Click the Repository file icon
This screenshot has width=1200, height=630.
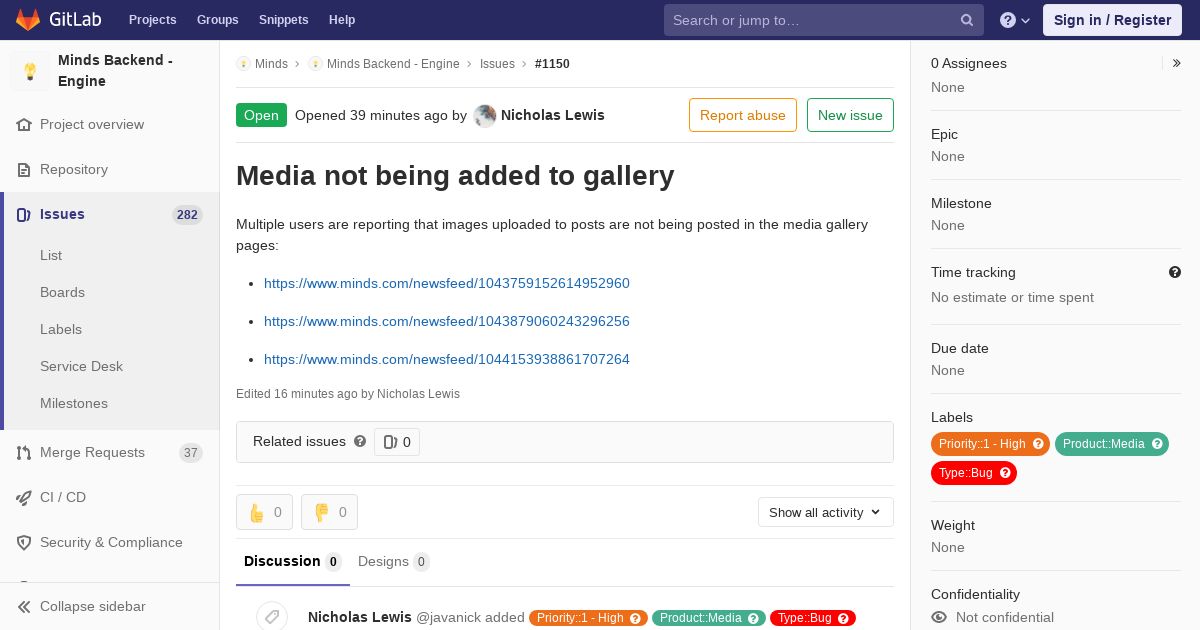point(24,170)
